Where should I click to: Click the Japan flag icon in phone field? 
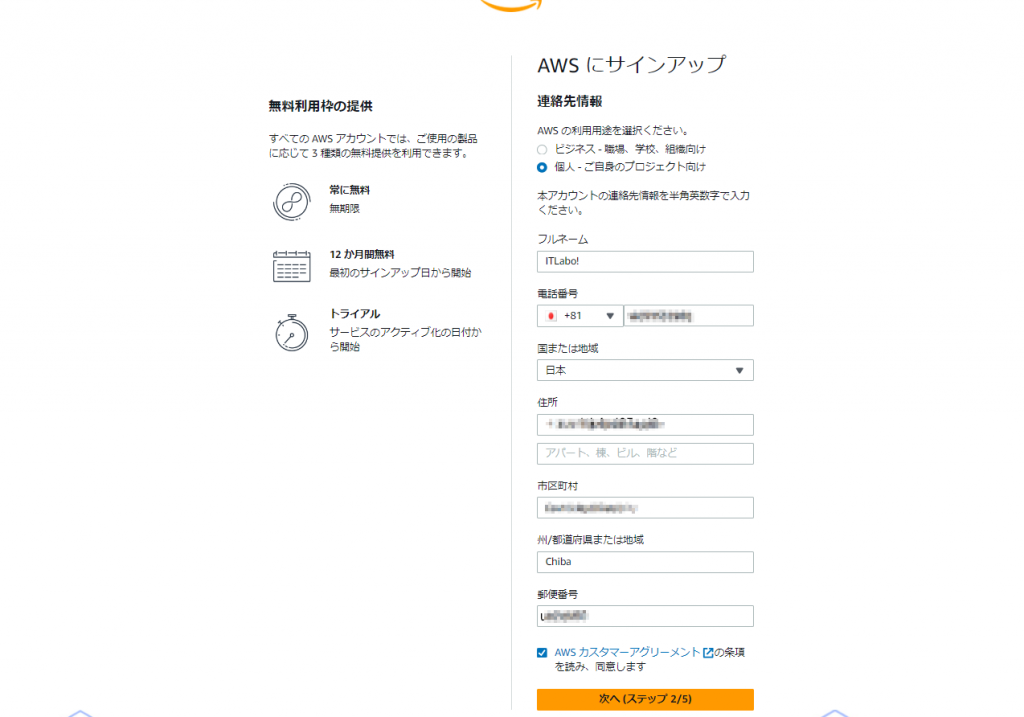[x=551, y=316]
